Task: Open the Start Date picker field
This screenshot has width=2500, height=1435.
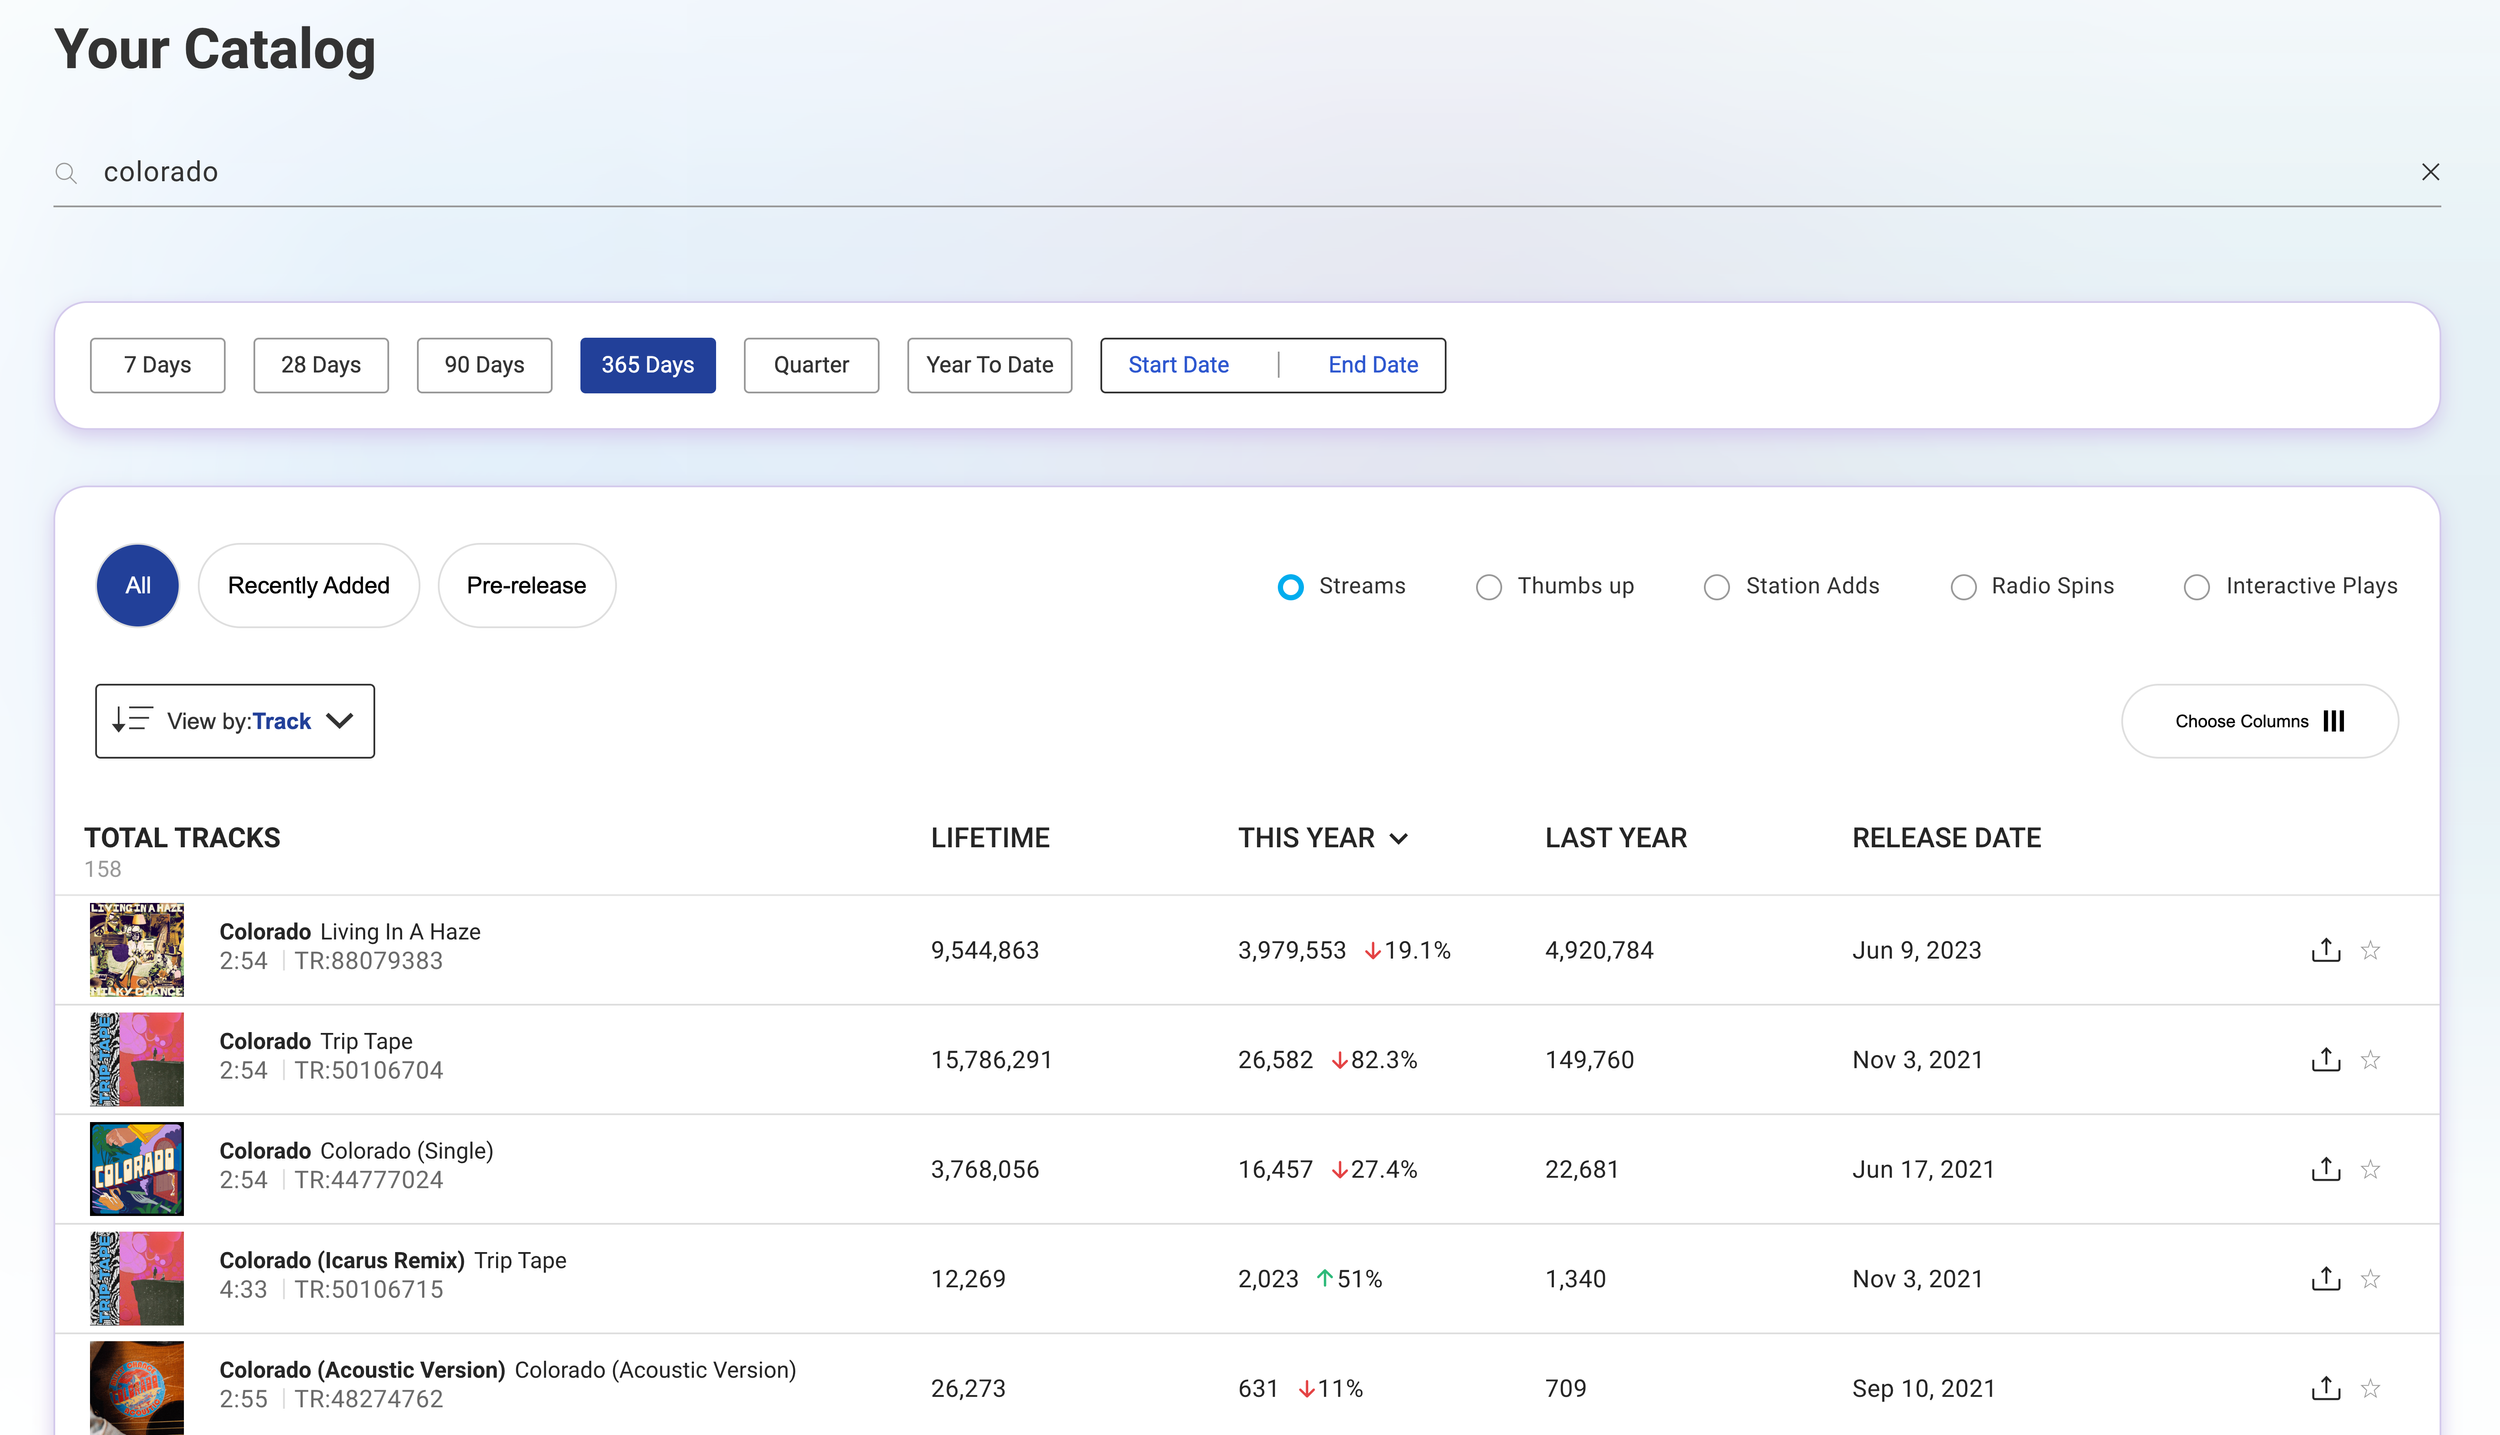Action: point(1178,365)
